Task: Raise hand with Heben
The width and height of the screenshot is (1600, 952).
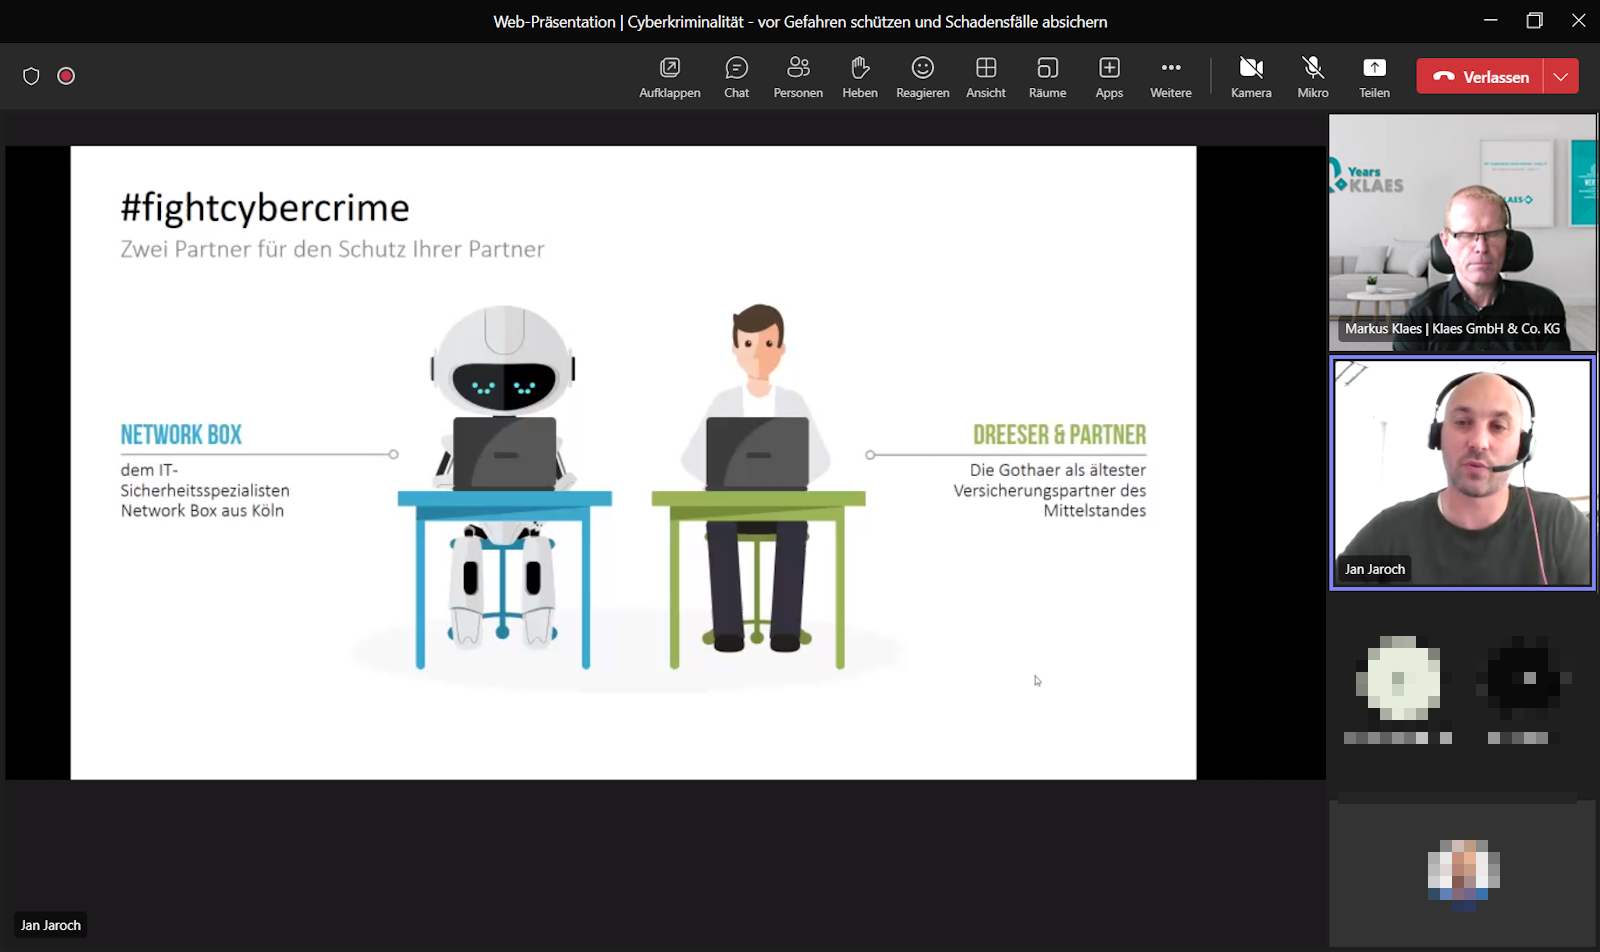Action: [860, 77]
